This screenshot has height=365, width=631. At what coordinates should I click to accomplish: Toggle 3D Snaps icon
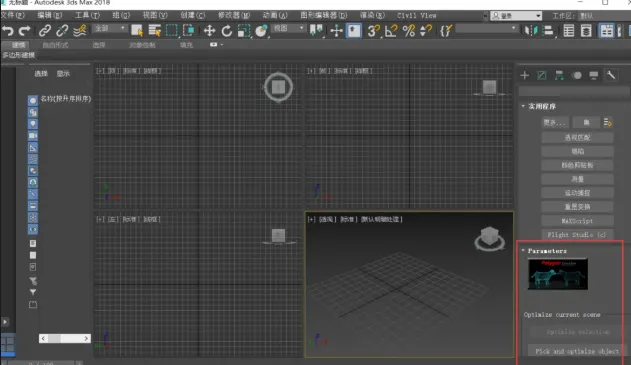(373, 31)
